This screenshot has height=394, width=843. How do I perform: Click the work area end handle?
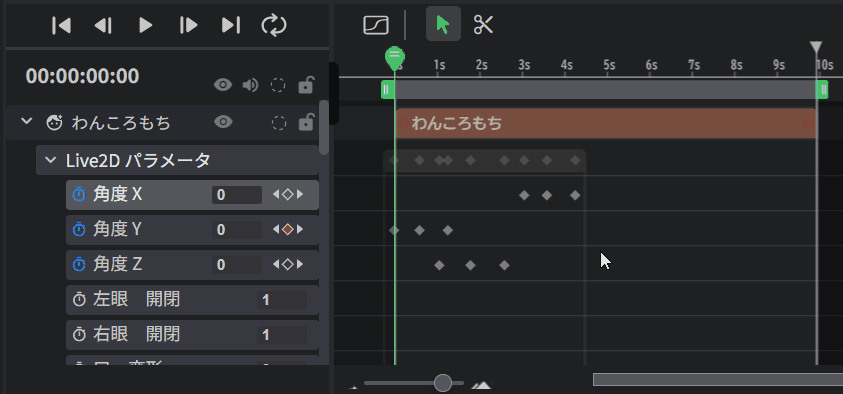pyautogui.click(x=822, y=89)
